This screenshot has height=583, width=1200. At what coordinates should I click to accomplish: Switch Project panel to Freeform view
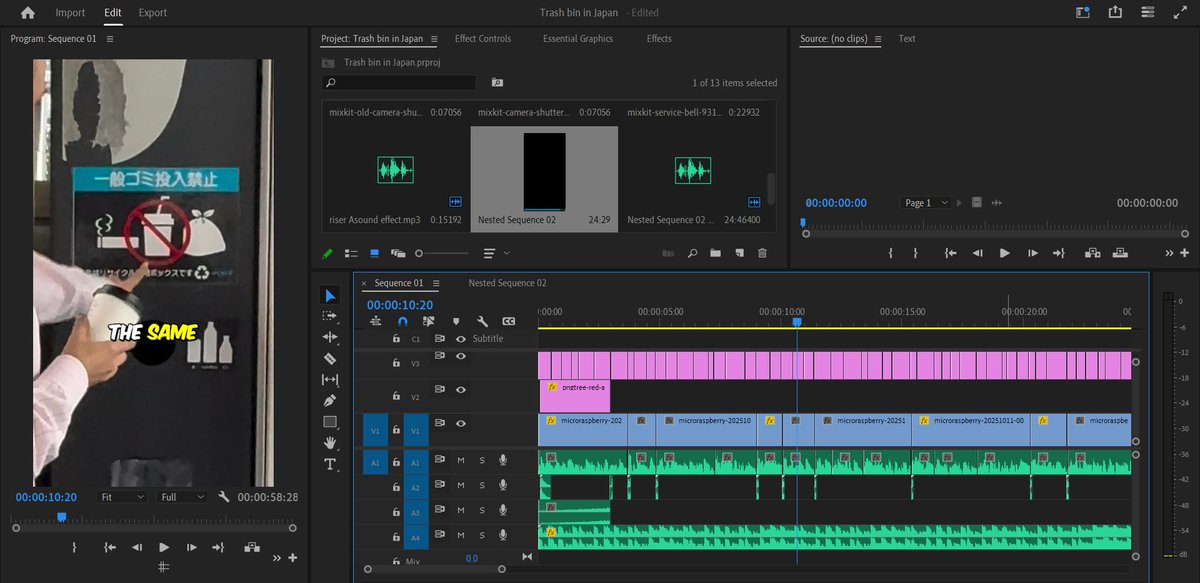[398, 253]
